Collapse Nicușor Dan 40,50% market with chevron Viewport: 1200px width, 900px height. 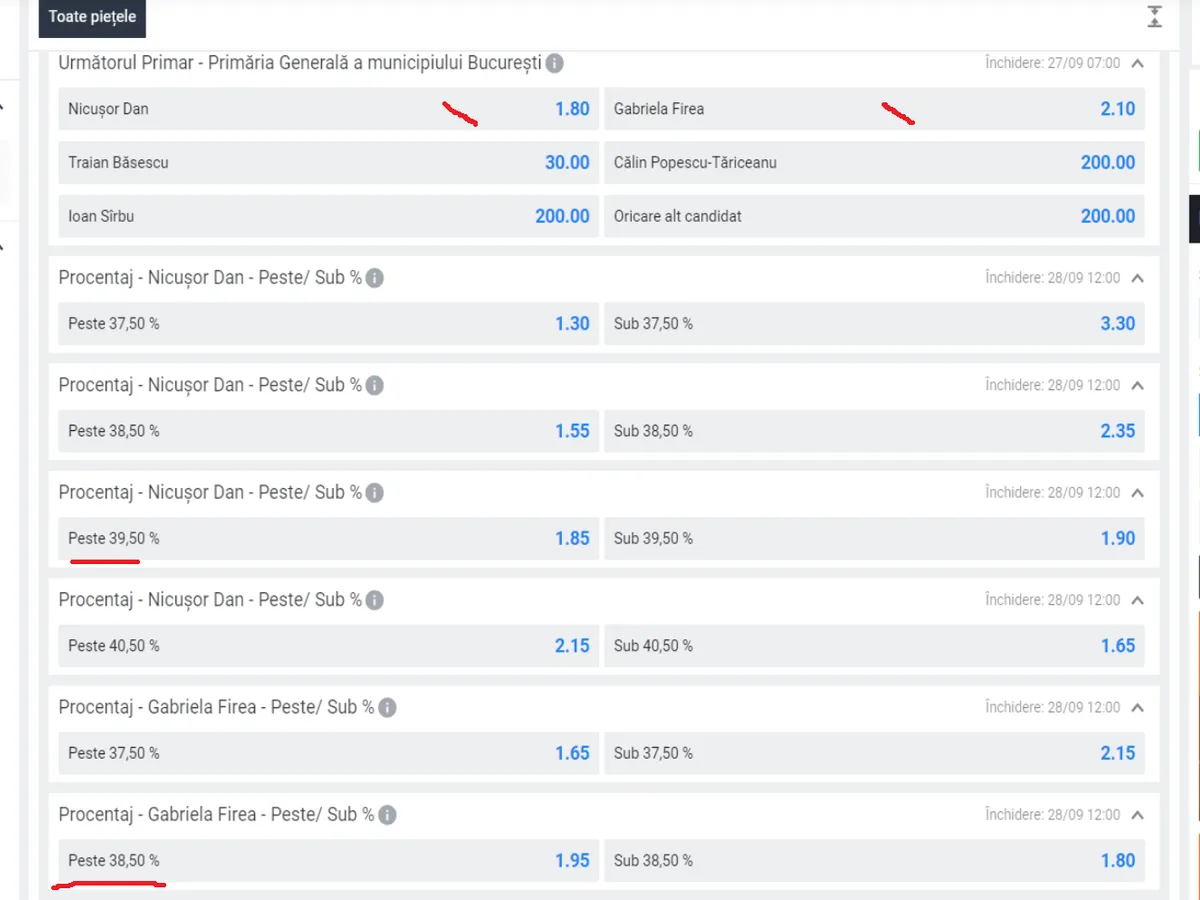1137,600
